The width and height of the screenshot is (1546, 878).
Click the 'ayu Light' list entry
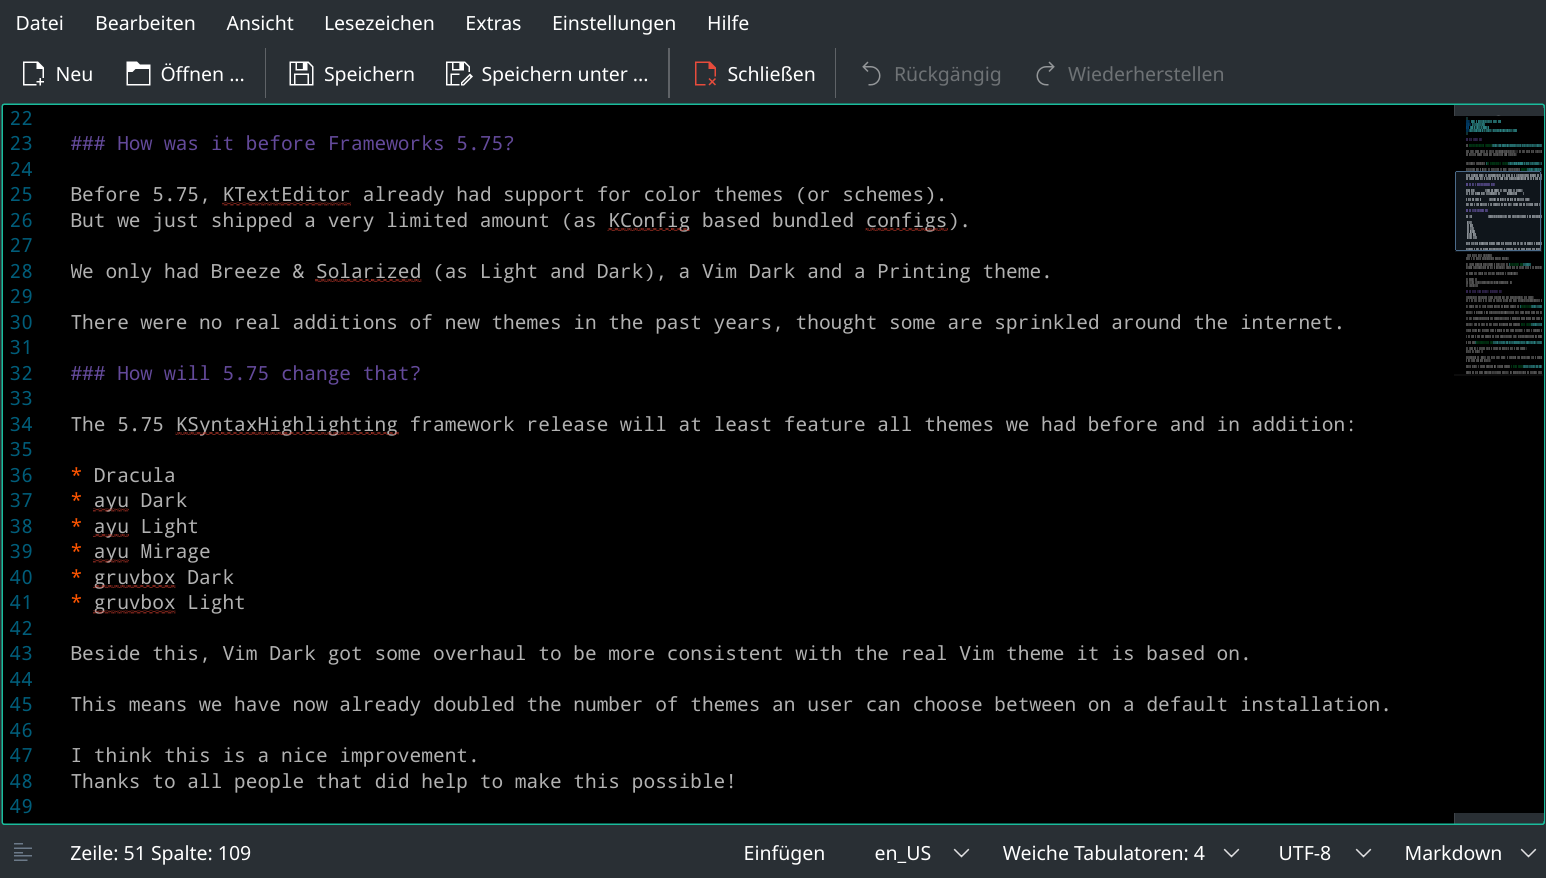pyautogui.click(x=146, y=526)
